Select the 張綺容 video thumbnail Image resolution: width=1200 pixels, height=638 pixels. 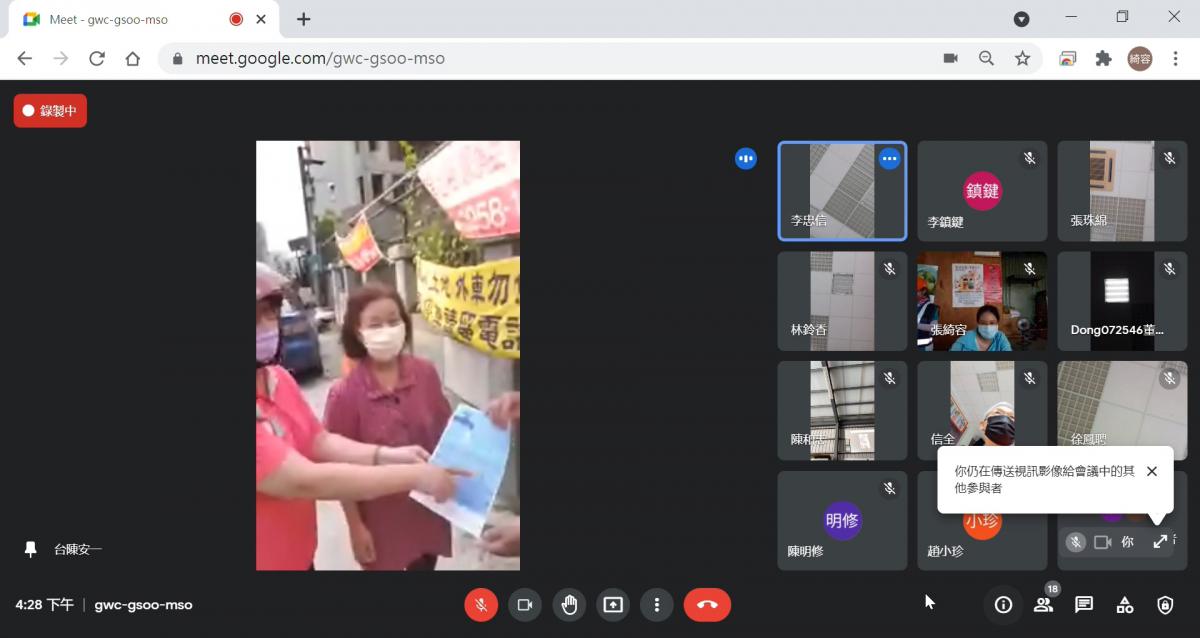pos(982,301)
